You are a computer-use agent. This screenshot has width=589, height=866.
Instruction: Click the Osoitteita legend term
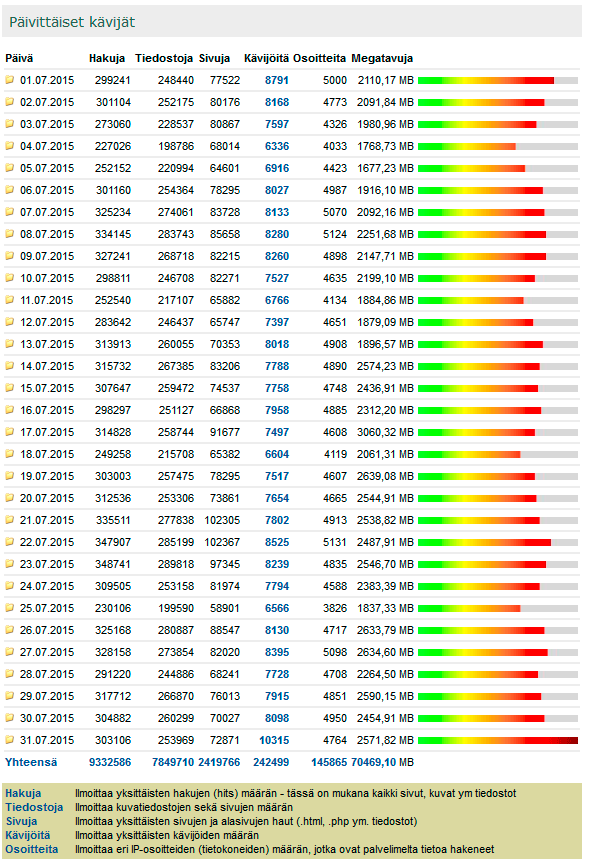pyautogui.click(x=31, y=849)
